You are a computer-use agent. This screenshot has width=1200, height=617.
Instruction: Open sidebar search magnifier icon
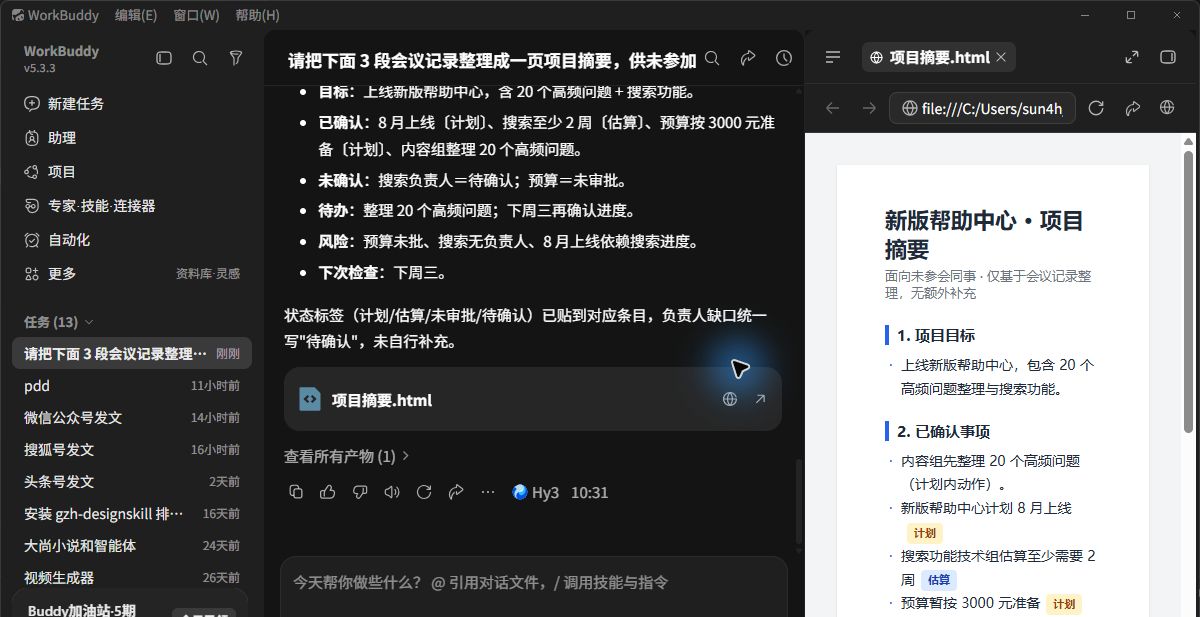coord(200,58)
